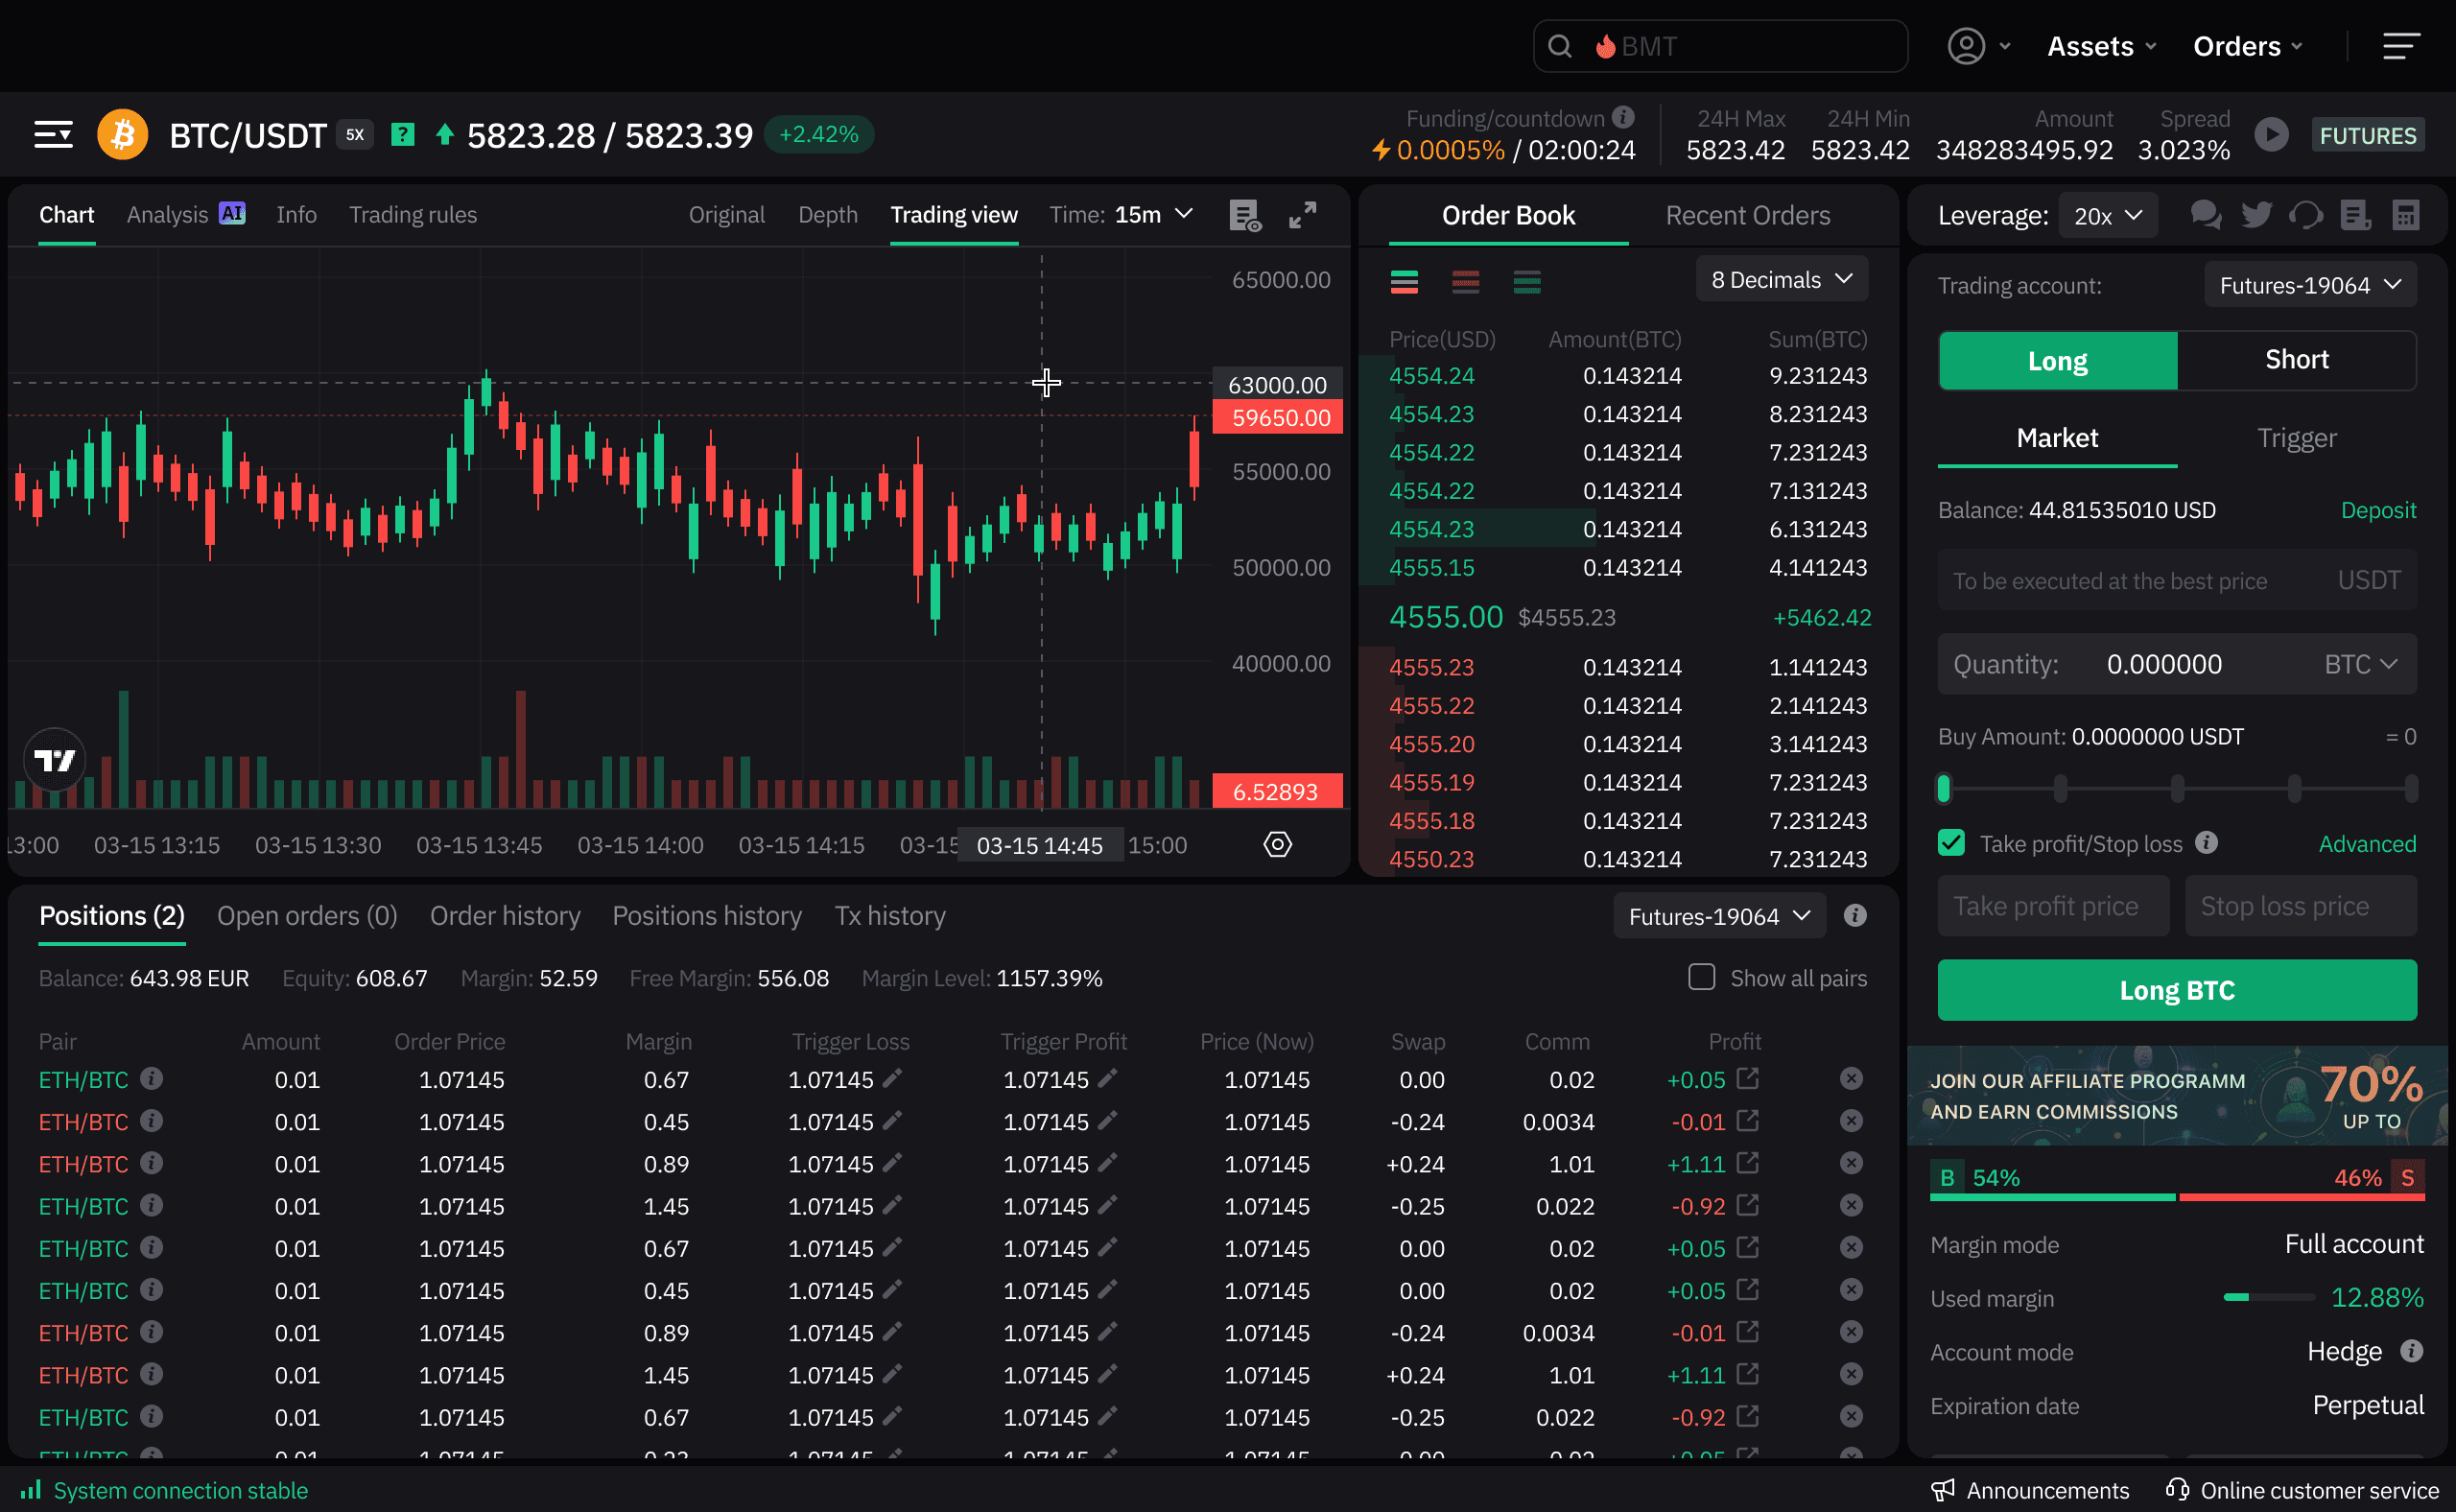2456x1512 pixels.
Task: Expand chart to fullscreen
Action: [1302, 215]
